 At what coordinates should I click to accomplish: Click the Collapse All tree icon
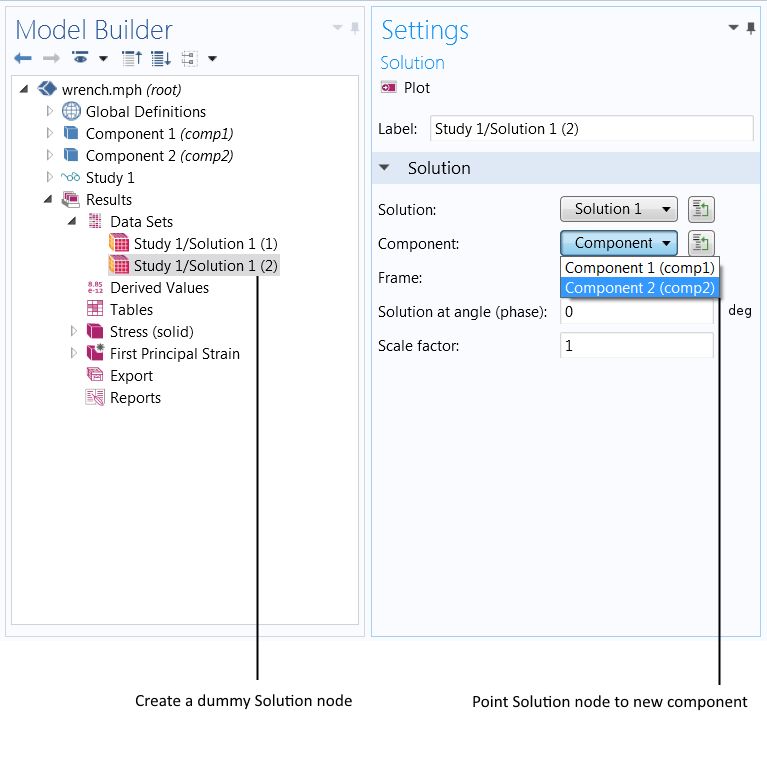tap(132, 59)
